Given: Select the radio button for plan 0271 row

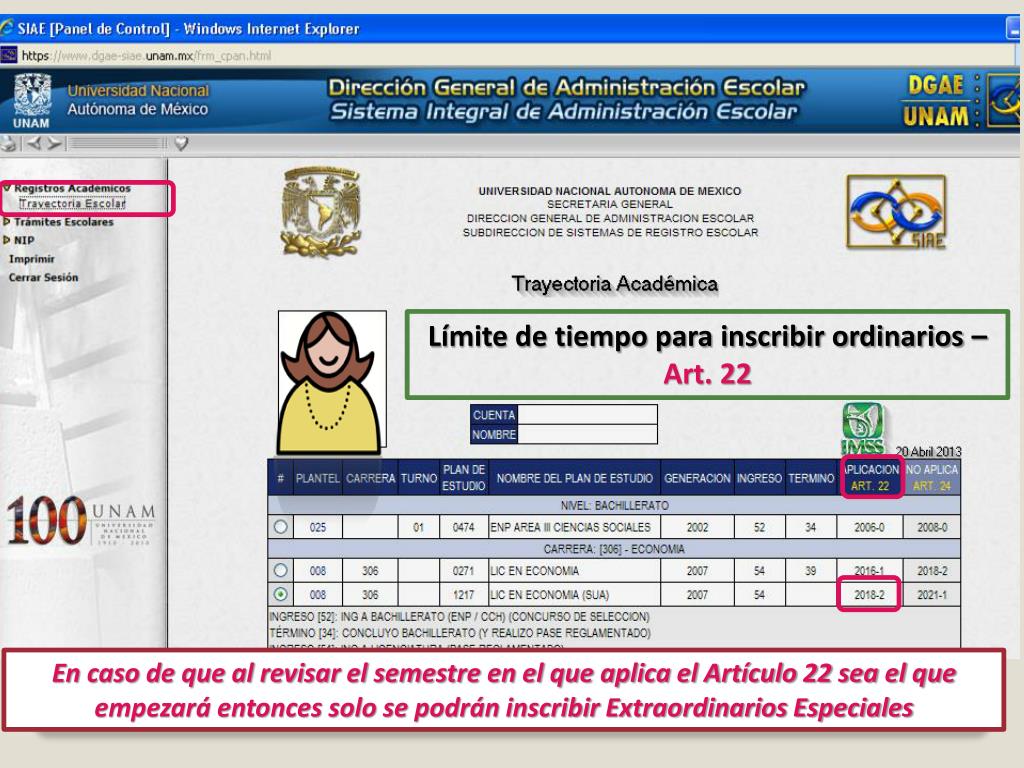Looking at the screenshot, I should tap(281, 570).
